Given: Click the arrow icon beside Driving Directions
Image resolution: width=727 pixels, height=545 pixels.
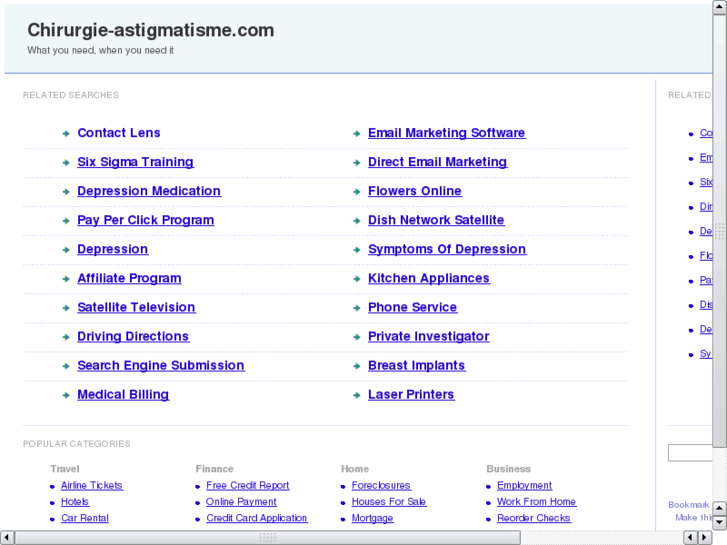Looking at the screenshot, I should click(x=66, y=337).
